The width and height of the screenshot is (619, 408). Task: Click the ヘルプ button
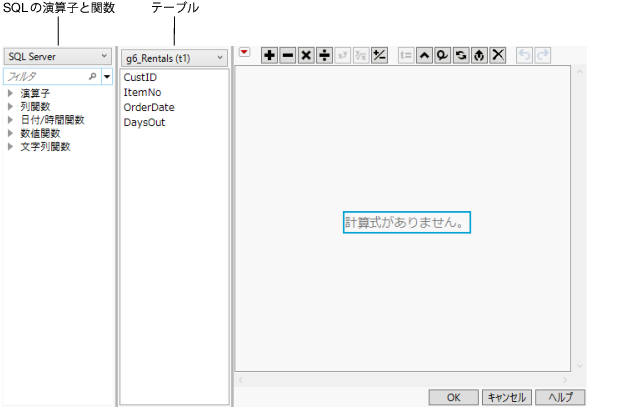click(560, 397)
